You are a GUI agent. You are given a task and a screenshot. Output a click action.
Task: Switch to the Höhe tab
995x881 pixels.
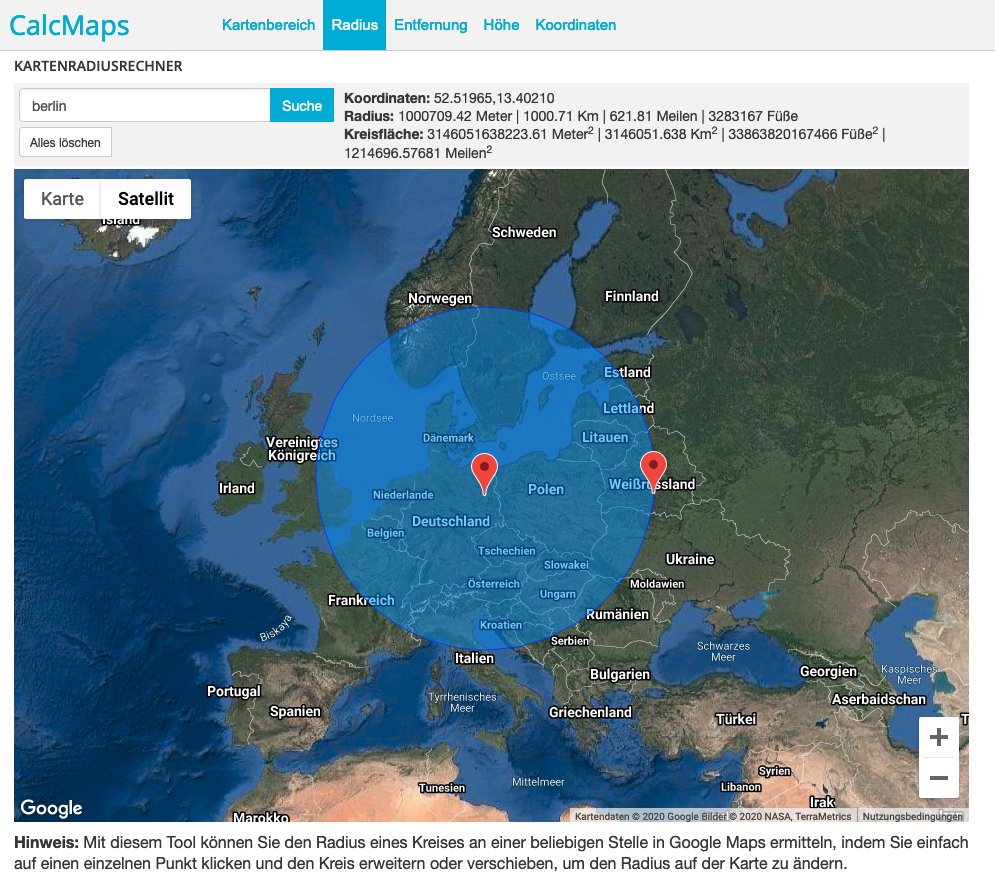500,25
